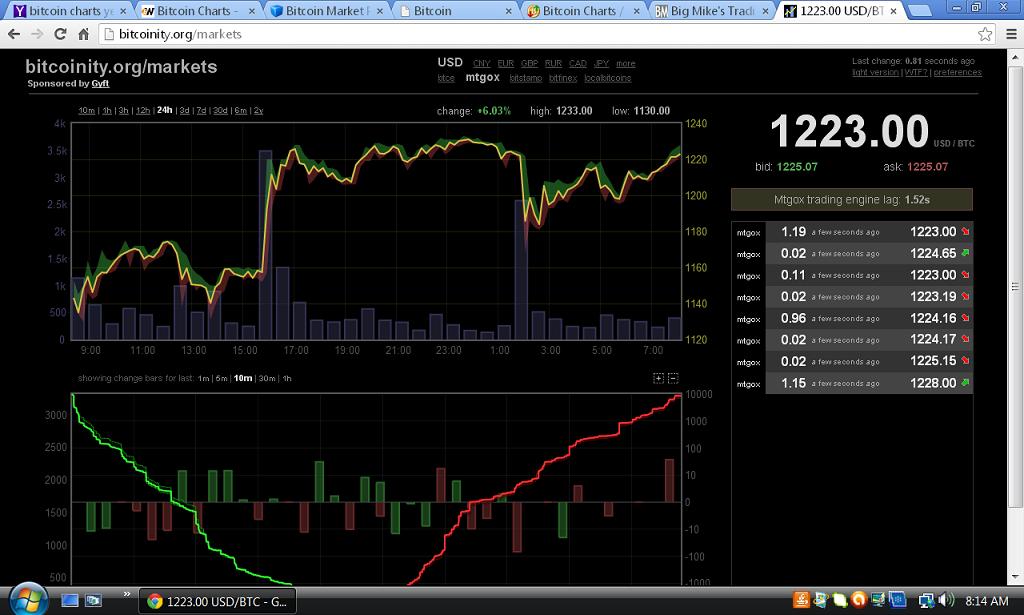Switch to the 'Bitcoin Charts /' tab
Viewport: 1024px width, 615px height.
point(582,11)
